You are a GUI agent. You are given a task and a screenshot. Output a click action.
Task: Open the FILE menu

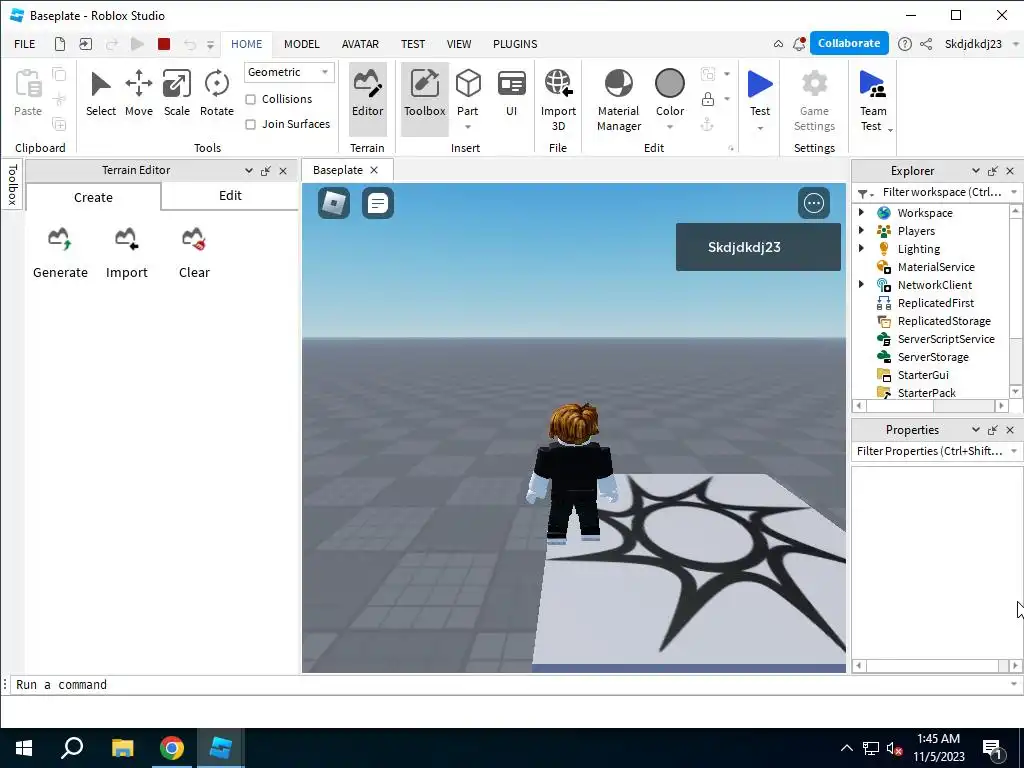25,44
